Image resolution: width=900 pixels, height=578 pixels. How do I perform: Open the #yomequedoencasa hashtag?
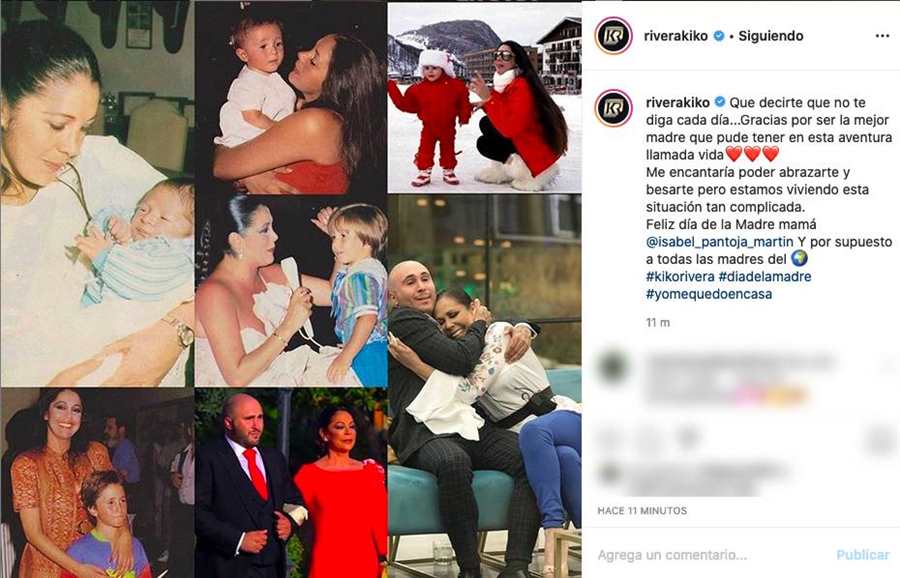point(709,294)
